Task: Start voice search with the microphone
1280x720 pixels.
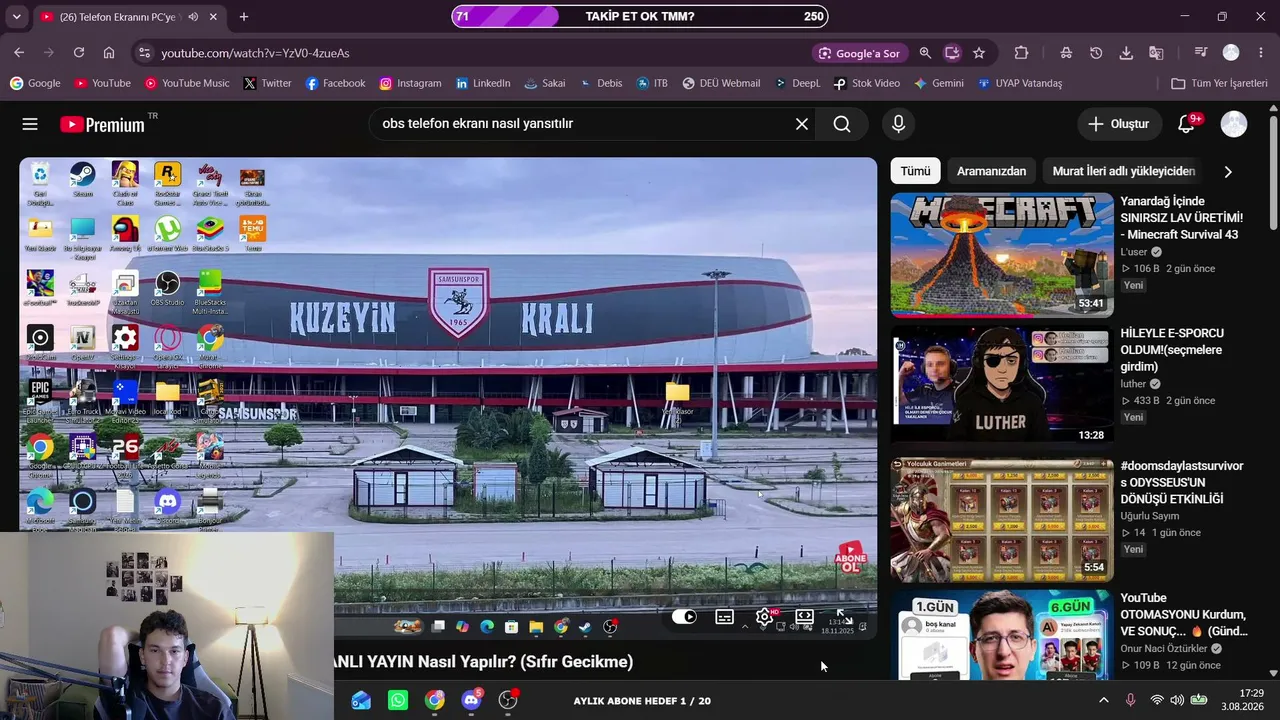Action: pyautogui.click(x=898, y=124)
